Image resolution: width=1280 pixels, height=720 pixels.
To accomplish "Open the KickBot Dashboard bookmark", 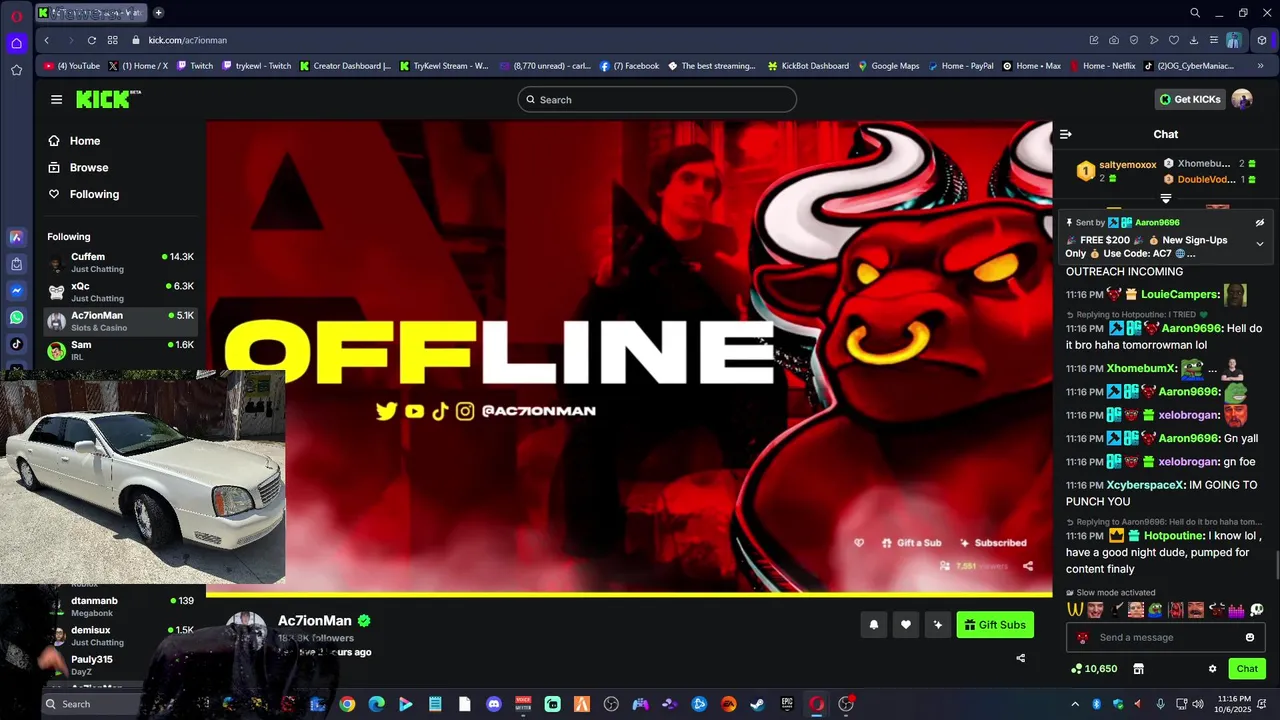I will (x=808, y=66).
